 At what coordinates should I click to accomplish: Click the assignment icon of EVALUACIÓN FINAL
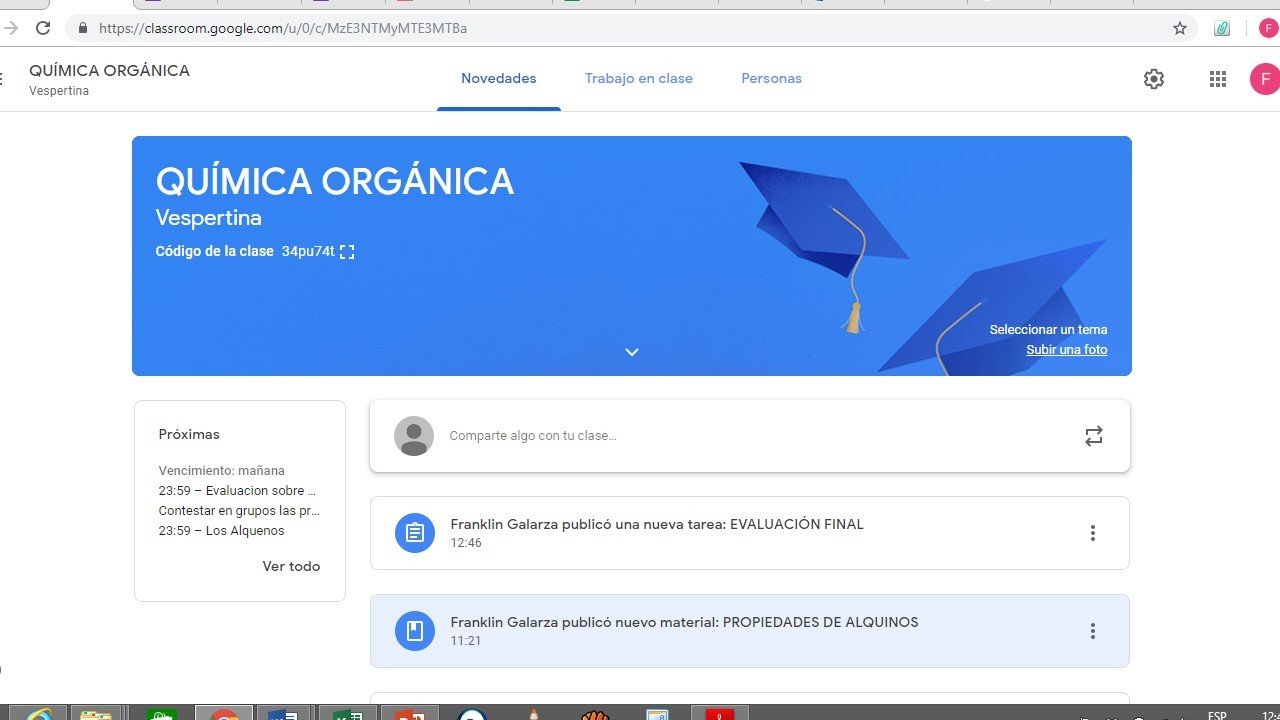(x=415, y=533)
